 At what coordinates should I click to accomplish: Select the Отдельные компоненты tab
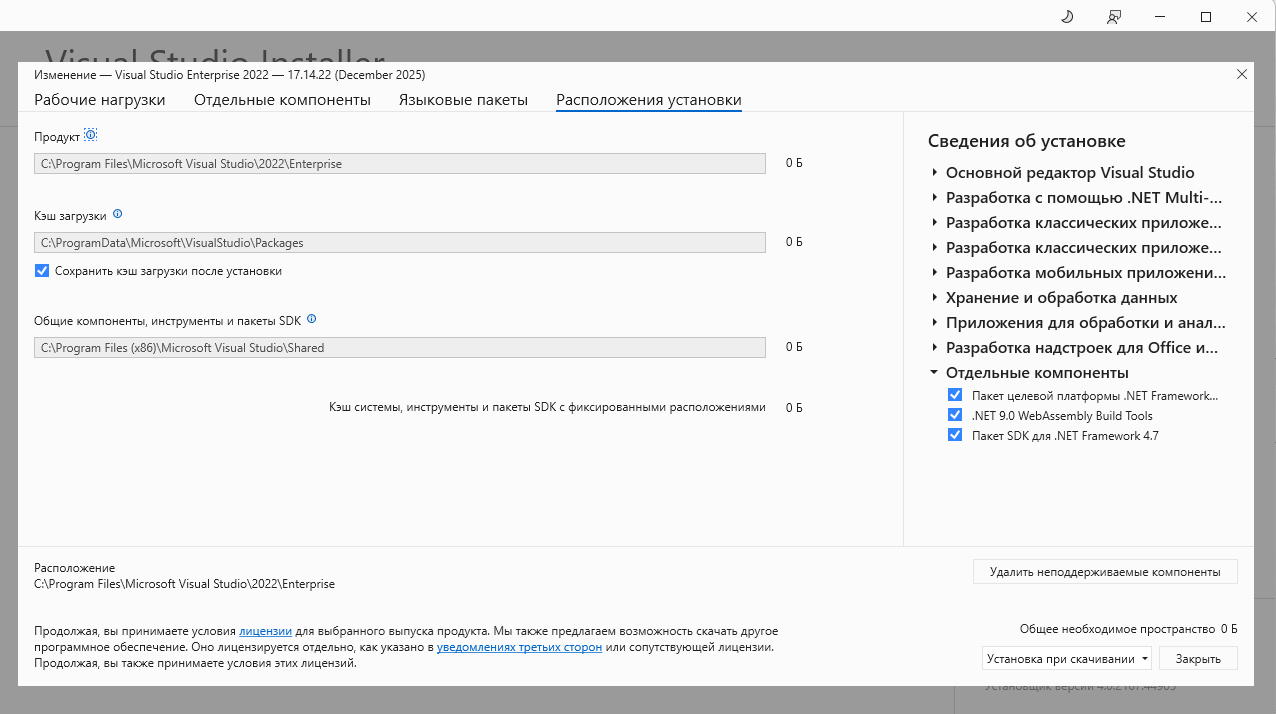tap(282, 100)
